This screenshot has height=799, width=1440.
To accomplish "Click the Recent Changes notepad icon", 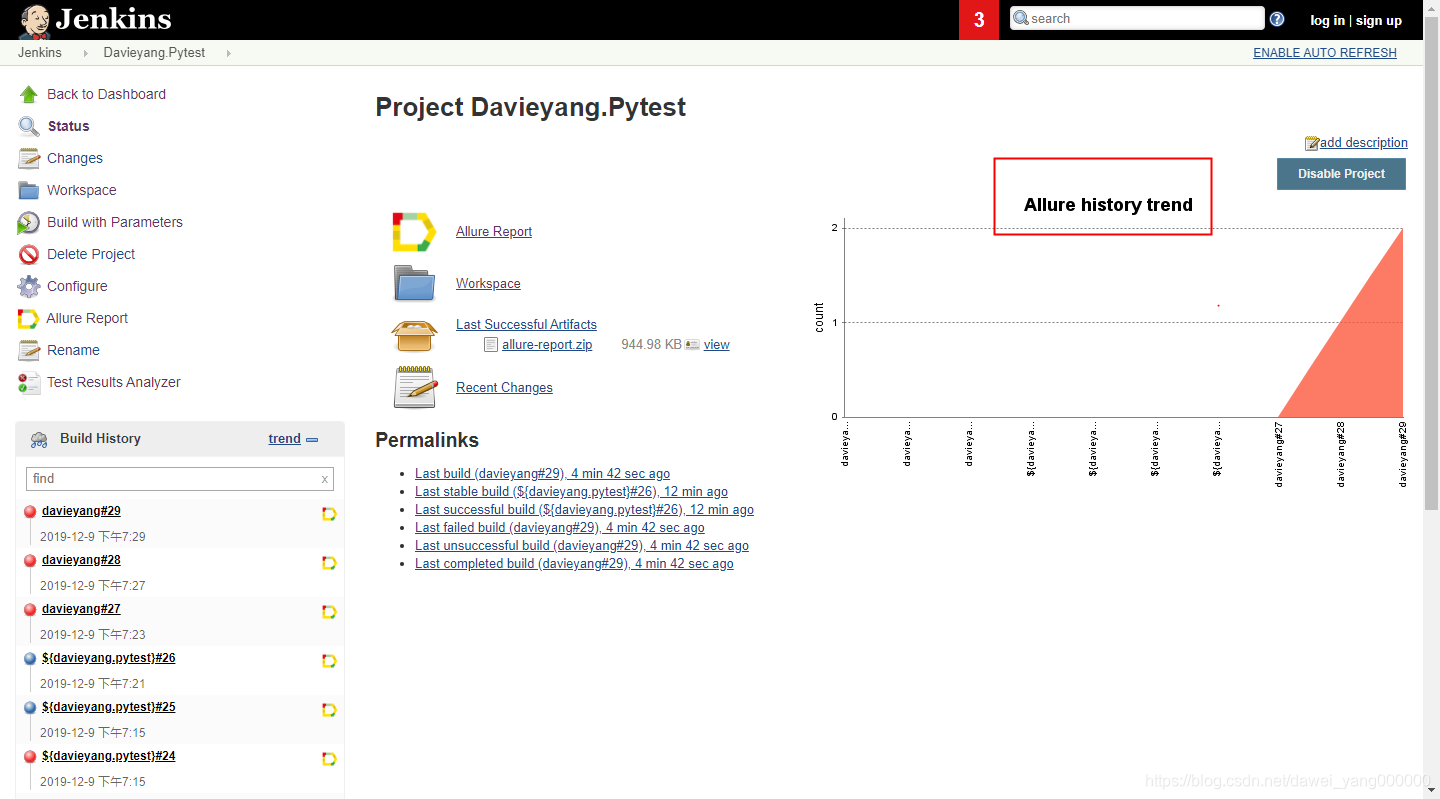I will [x=415, y=387].
